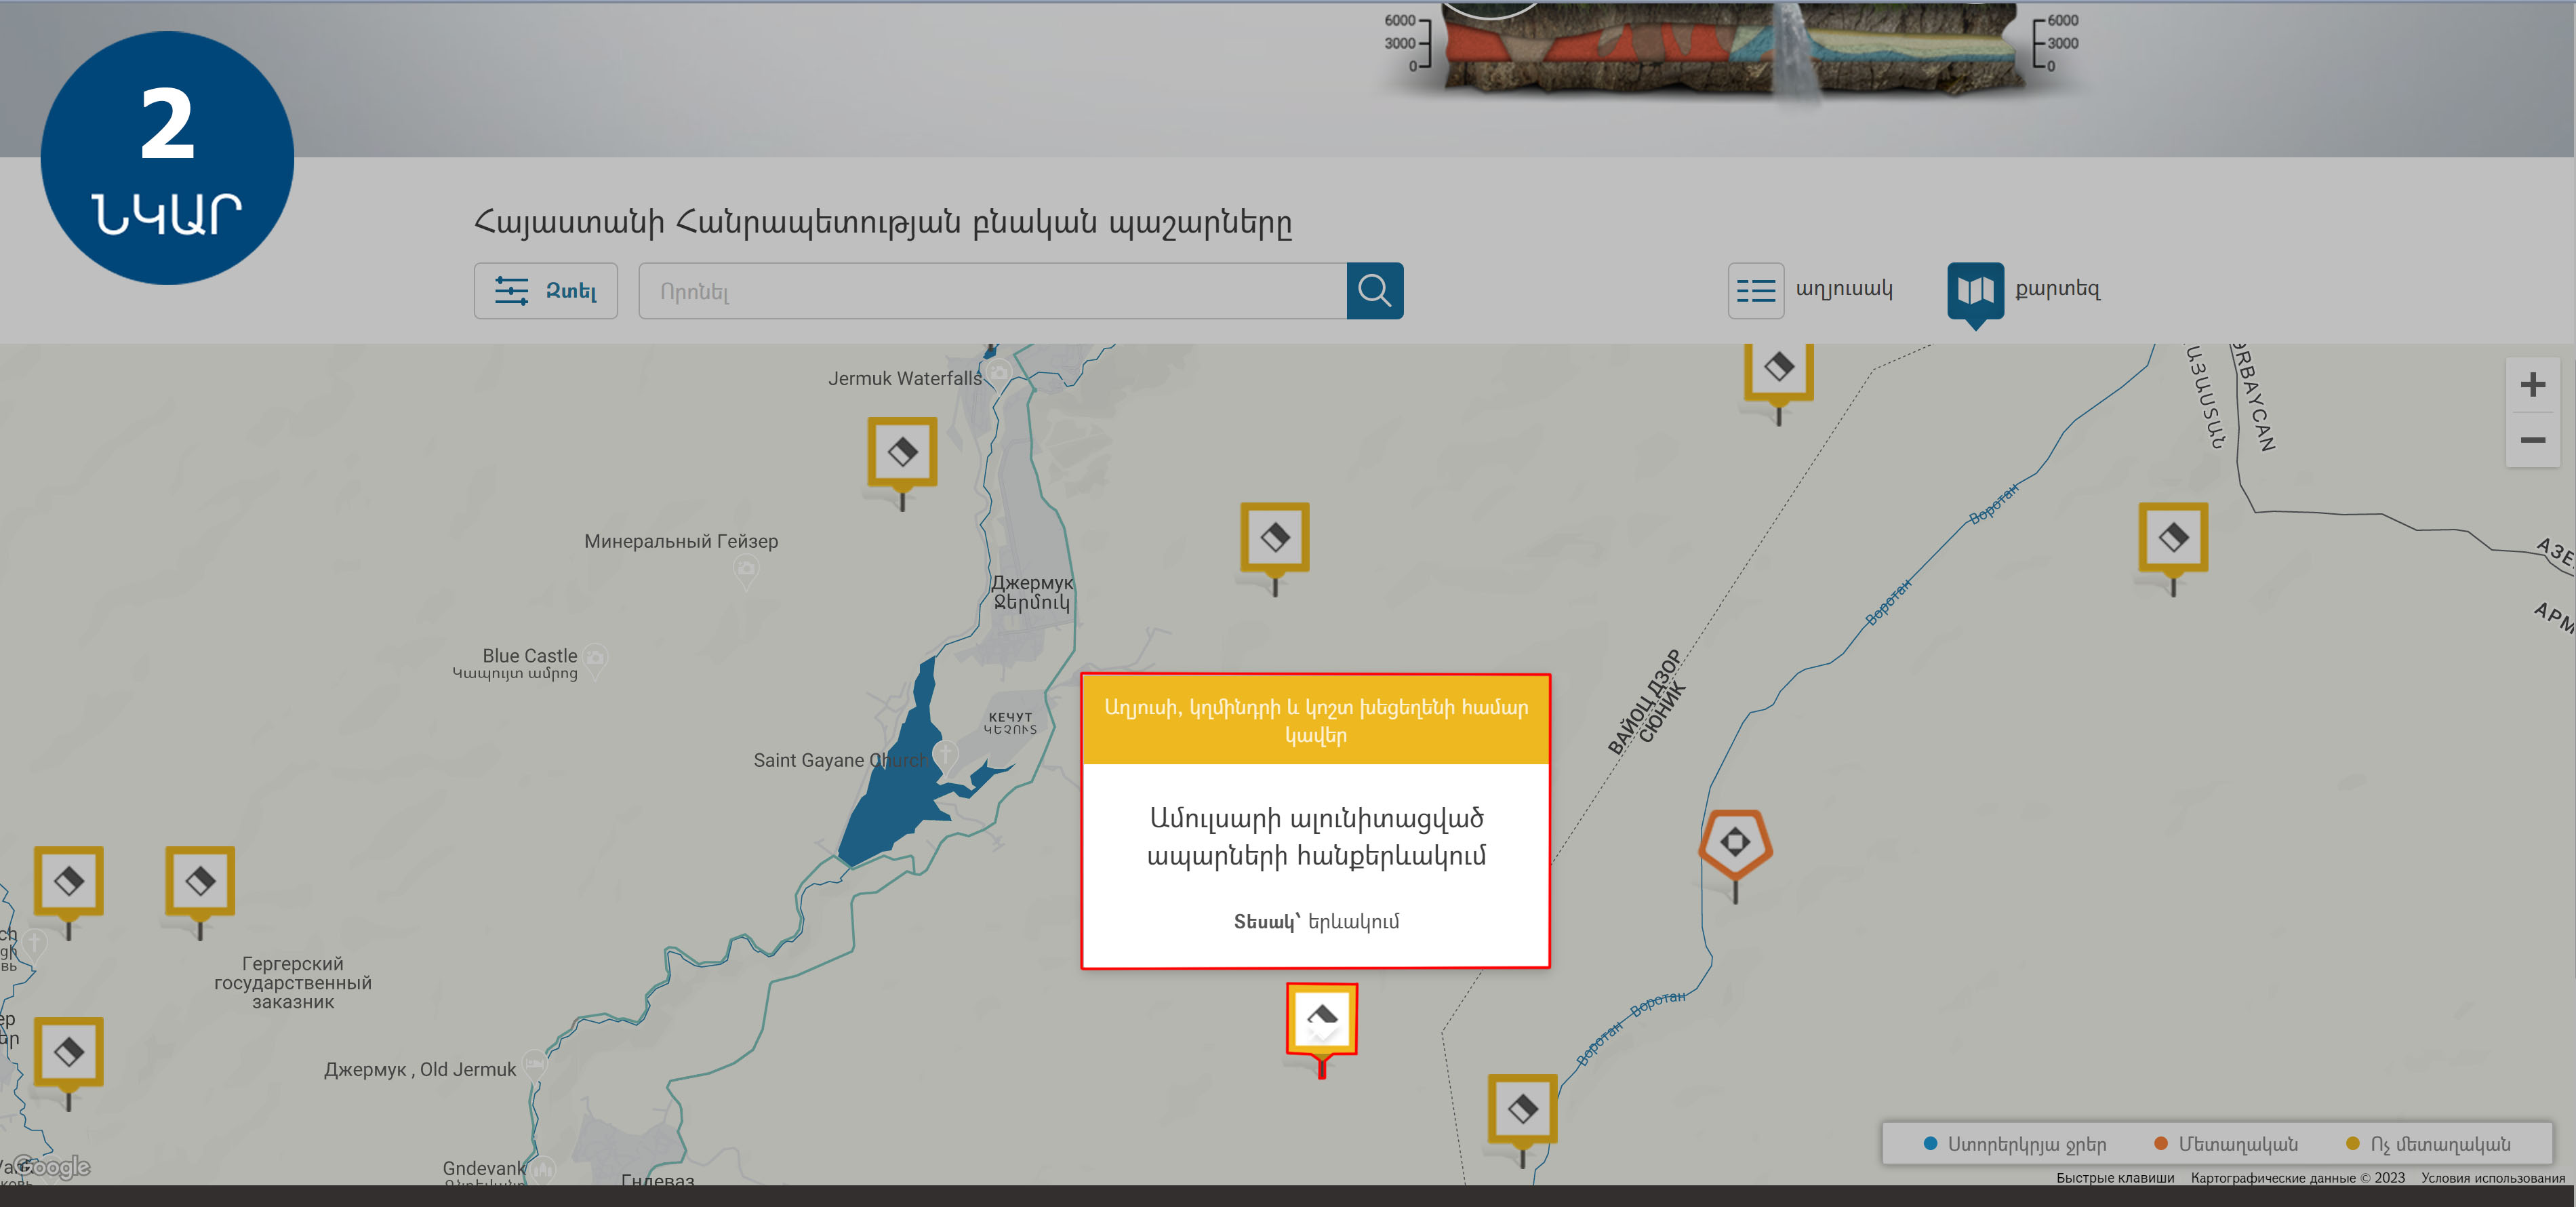Viewport: 2576px width, 1207px height.
Task: Select the lower-left mine marker
Action: click(69, 1052)
